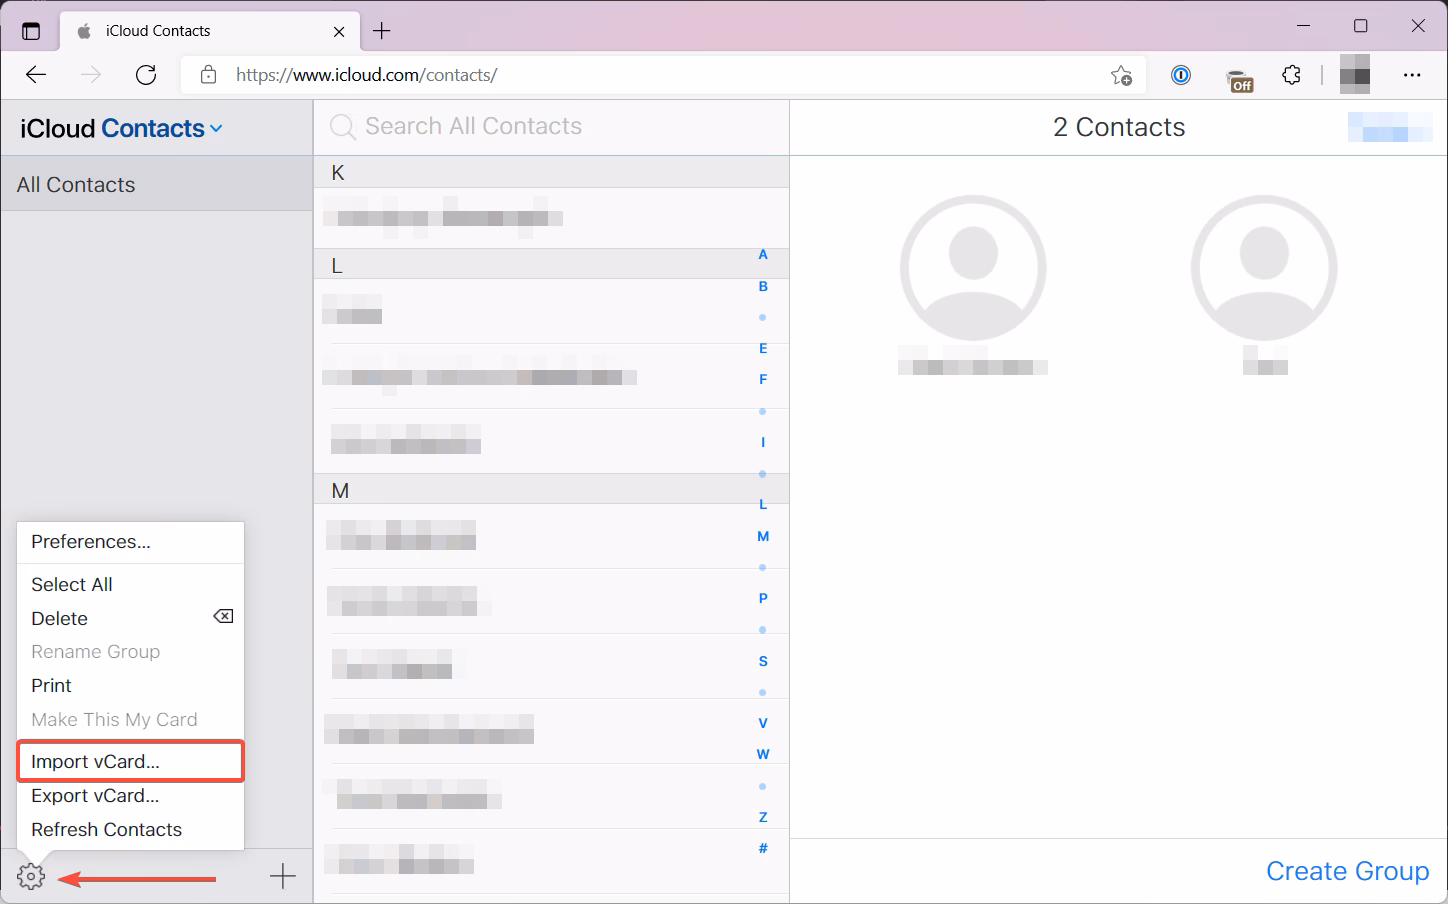Click the lock icon in the address bar
1448x904 pixels.
[x=207, y=74]
